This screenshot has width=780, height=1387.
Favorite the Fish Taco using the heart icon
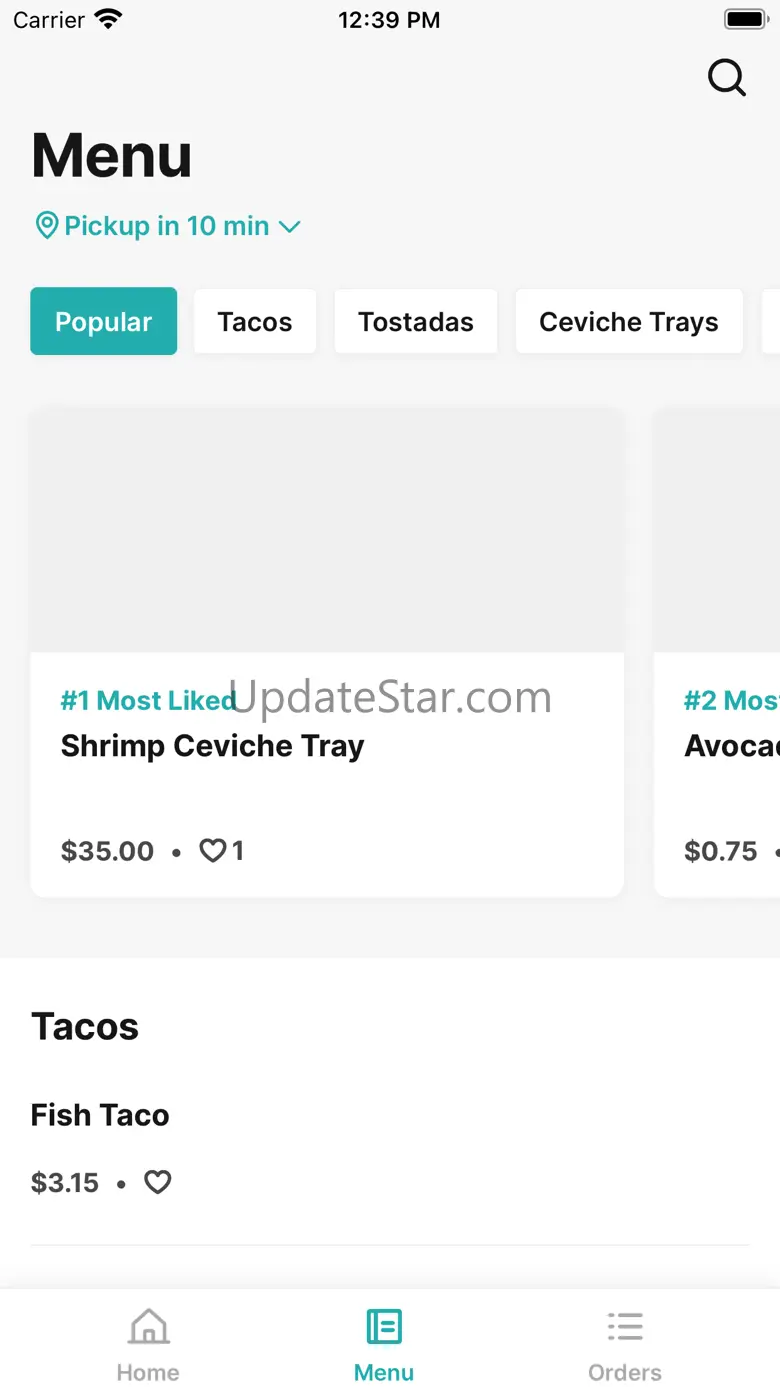[x=158, y=1183]
